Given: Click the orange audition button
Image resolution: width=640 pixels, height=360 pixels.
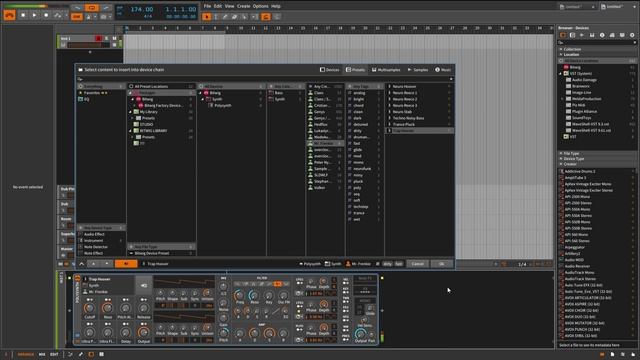Looking at the screenshot, I should click(126, 264).
